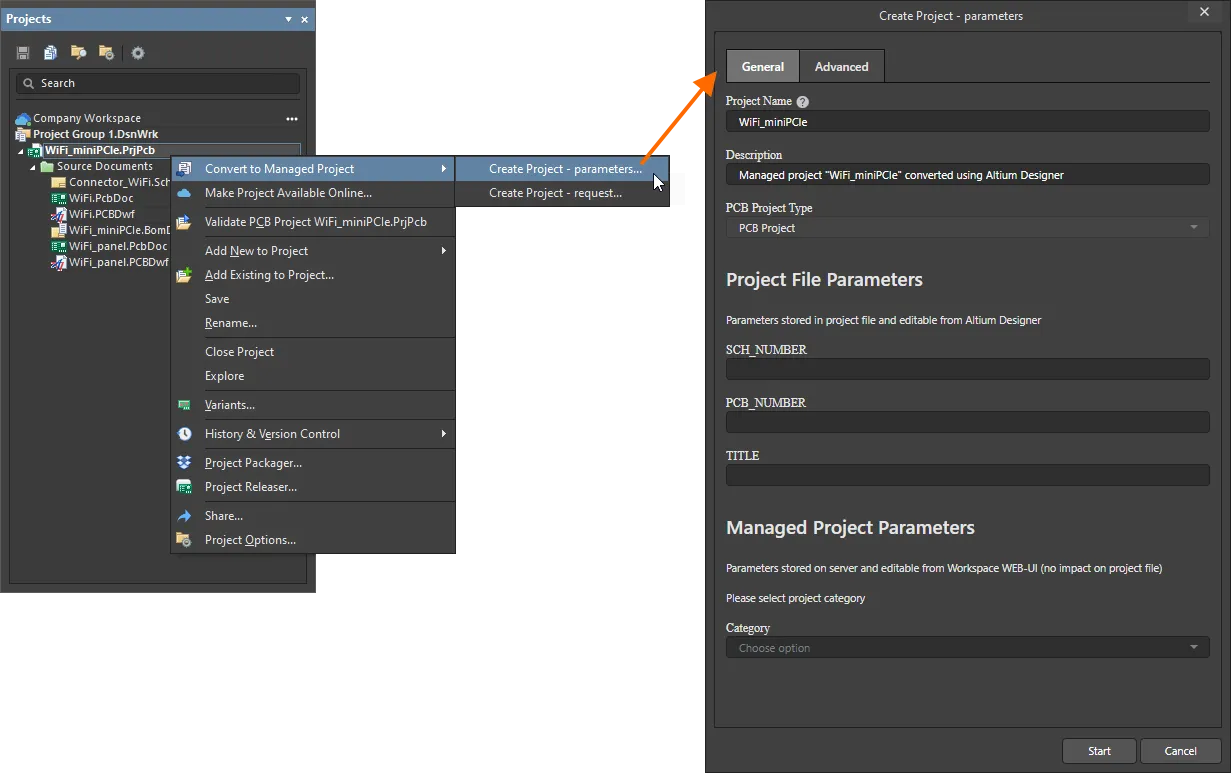1231x773 pixels.
Task: Select the Company Workspace entry
Action: click(87, 118)
